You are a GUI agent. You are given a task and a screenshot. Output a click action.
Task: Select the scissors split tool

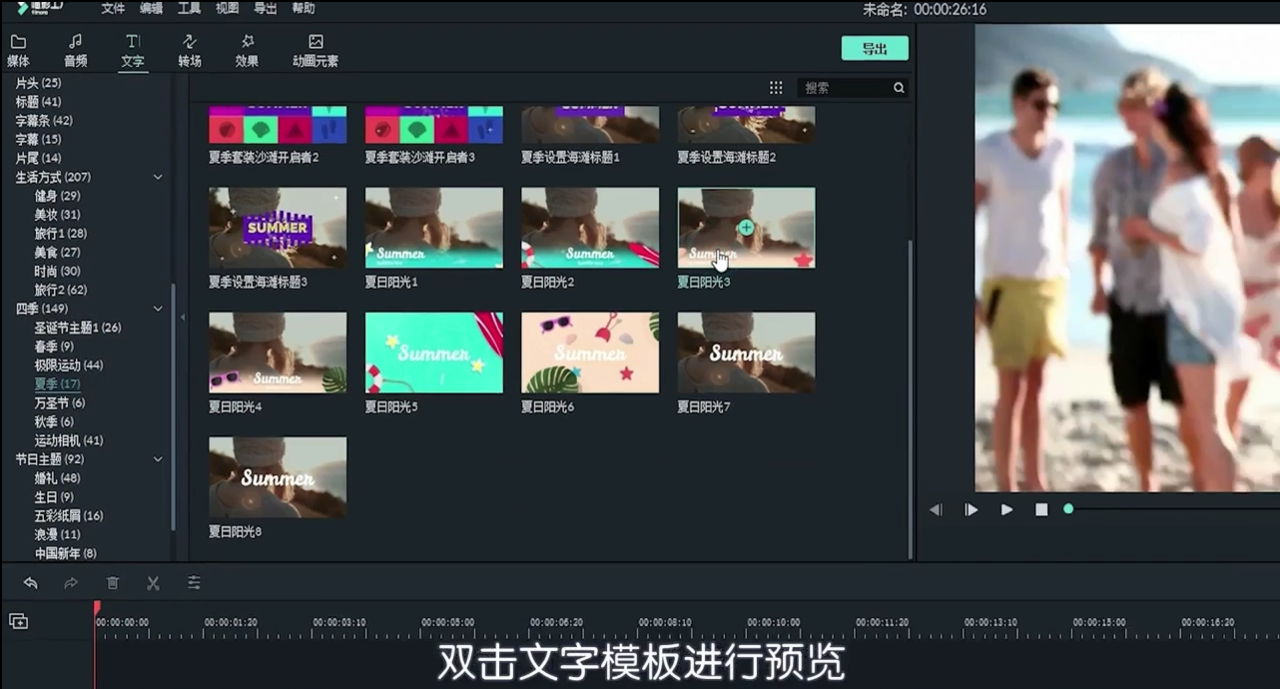coord(153,582)
